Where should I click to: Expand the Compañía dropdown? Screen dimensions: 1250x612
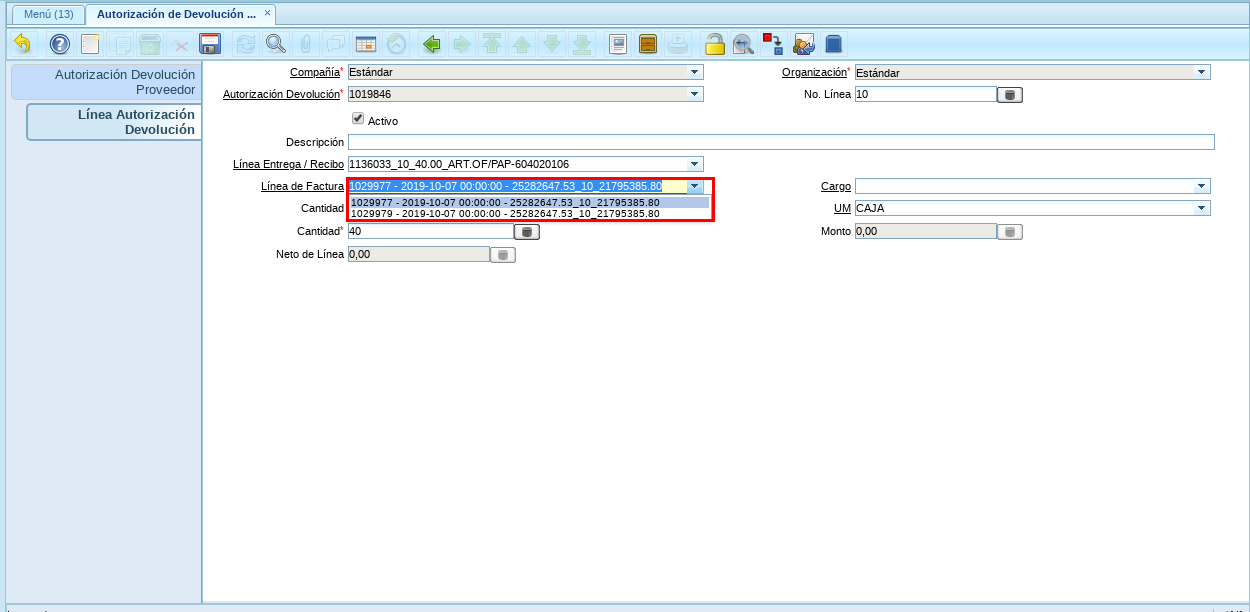(x=695, y=72)
